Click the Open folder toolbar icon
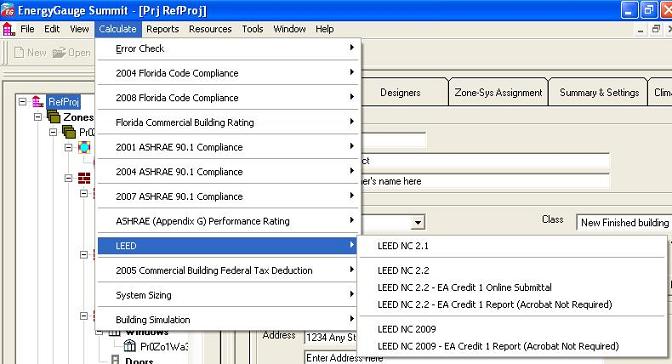 [x=59, y=53]
